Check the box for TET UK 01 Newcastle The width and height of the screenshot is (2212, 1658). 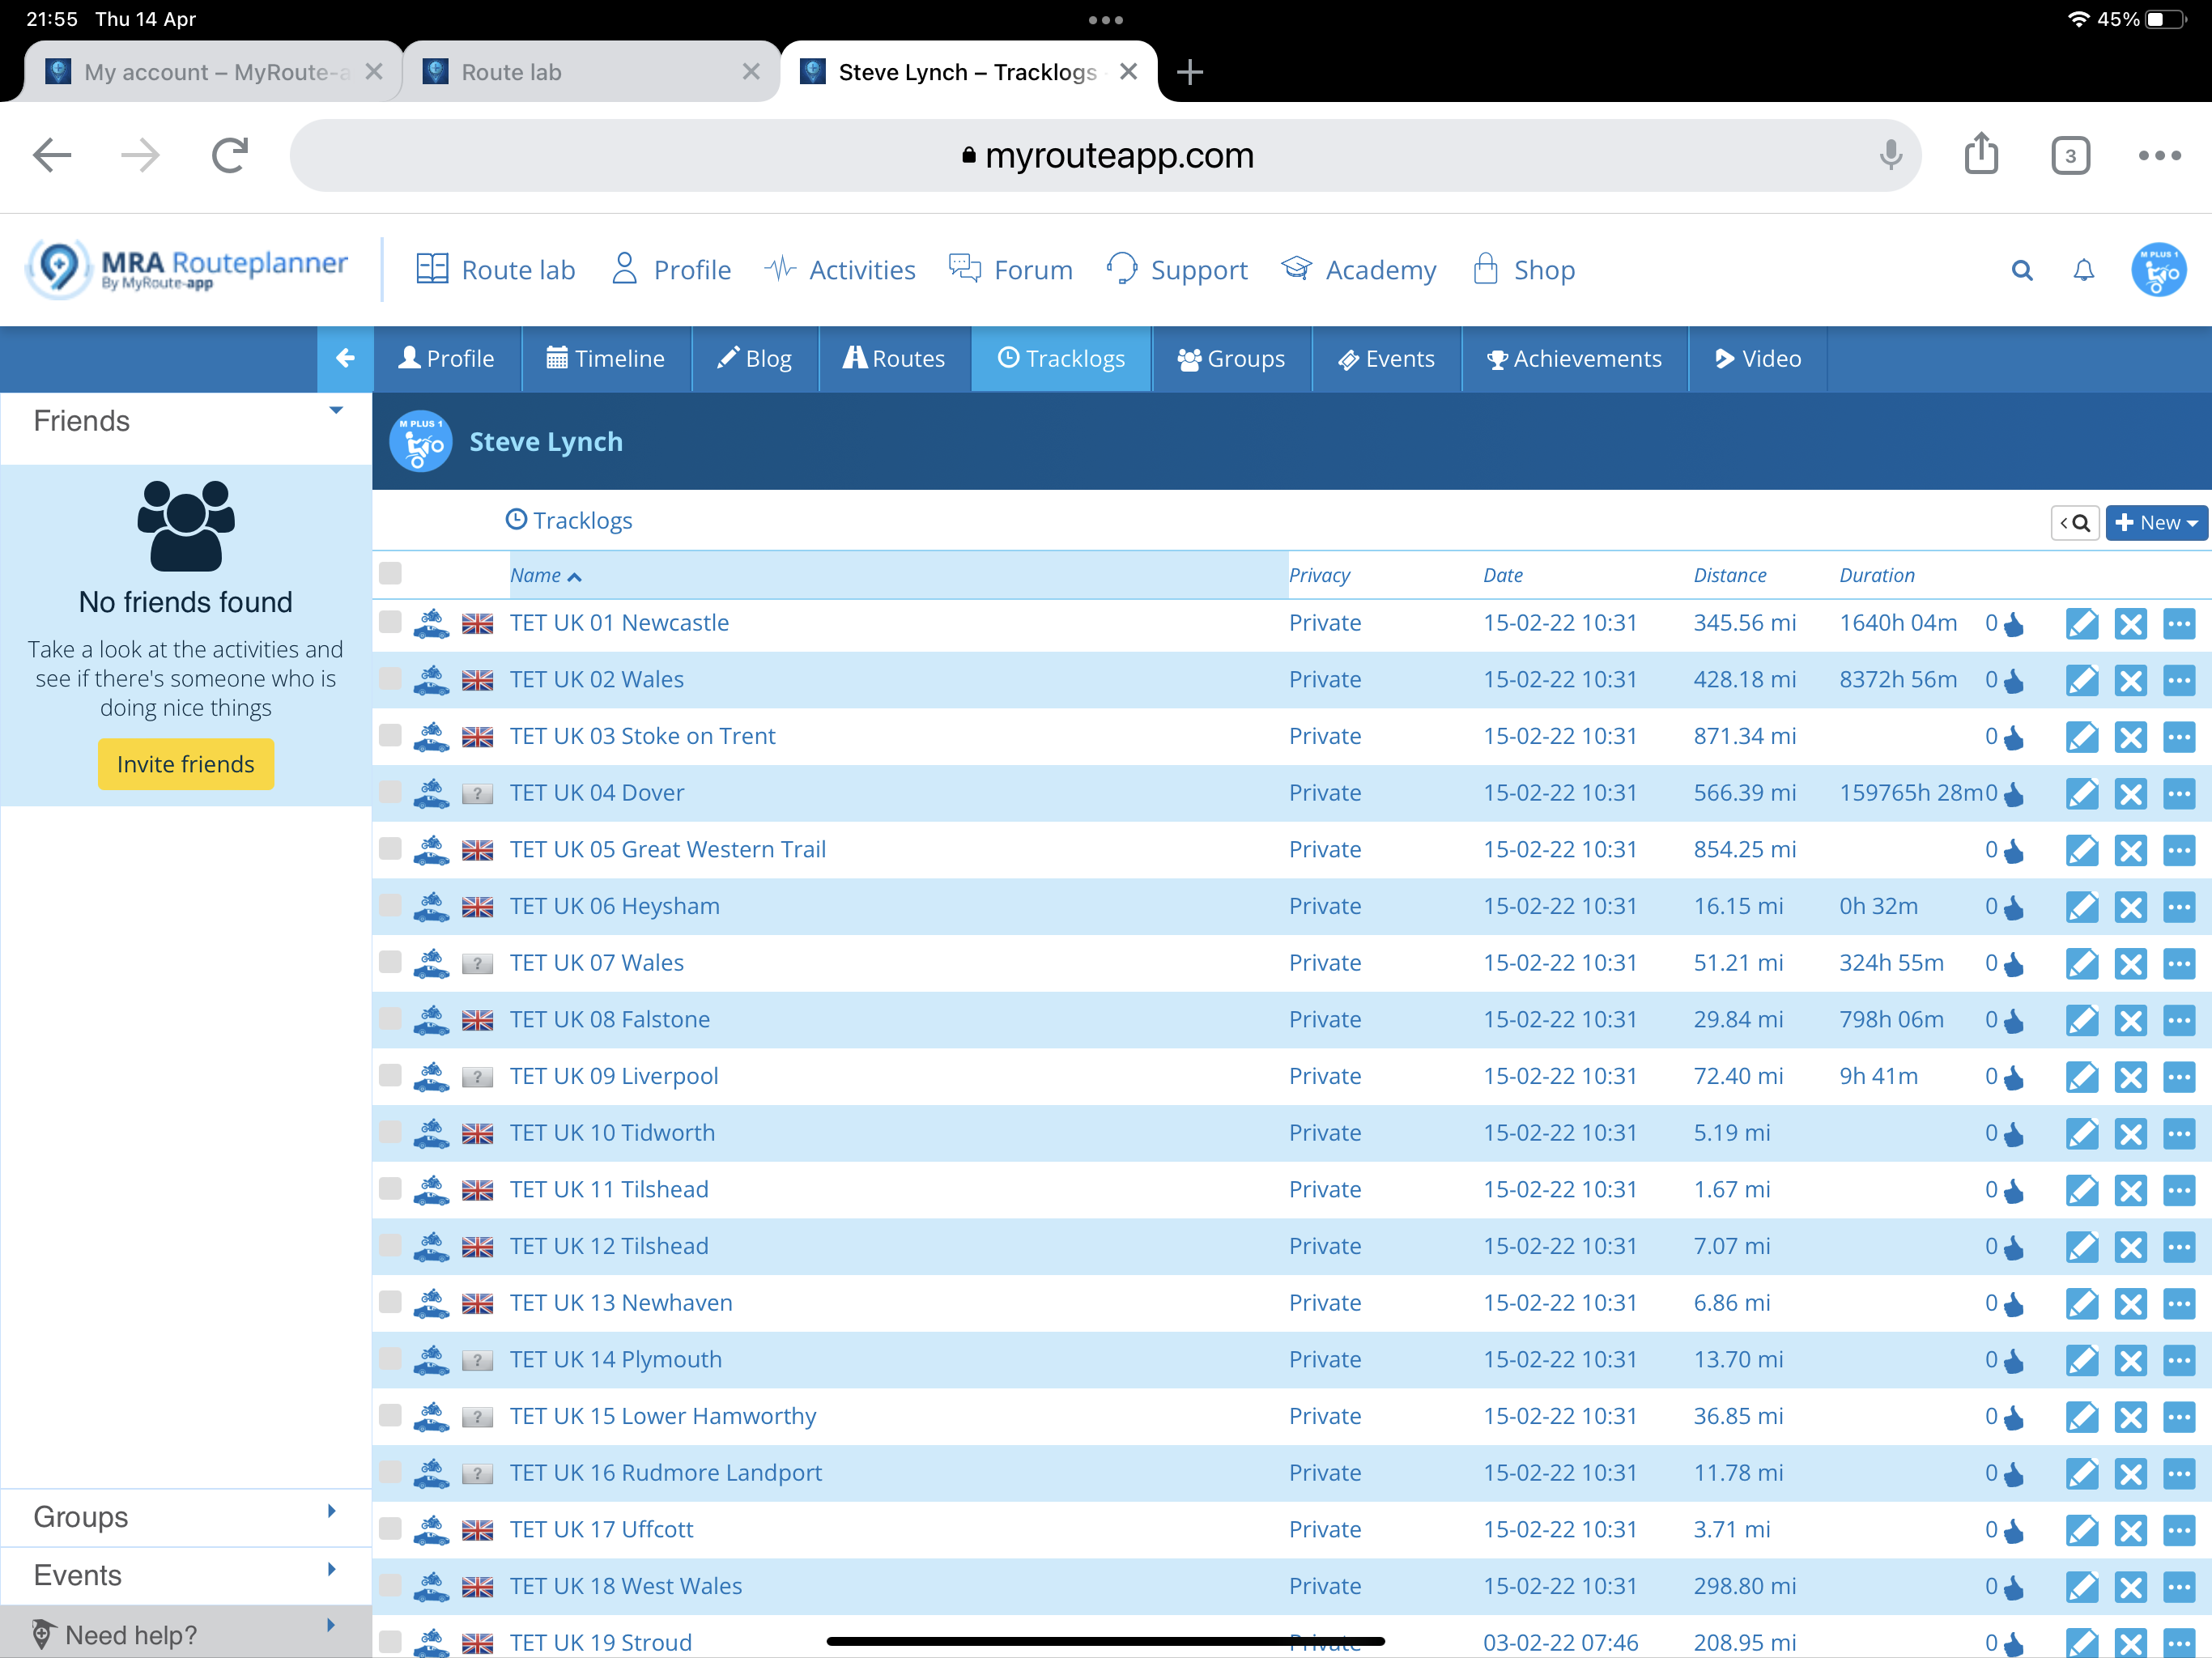[x=390, y=622]
